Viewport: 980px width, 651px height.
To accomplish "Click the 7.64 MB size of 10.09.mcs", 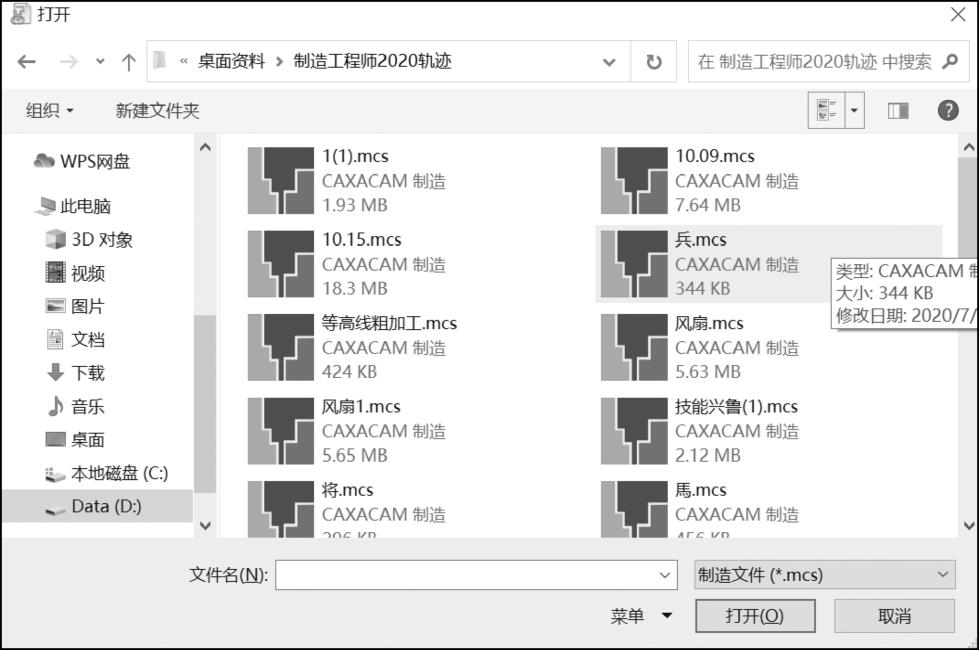I will click(x=708, y=205).
